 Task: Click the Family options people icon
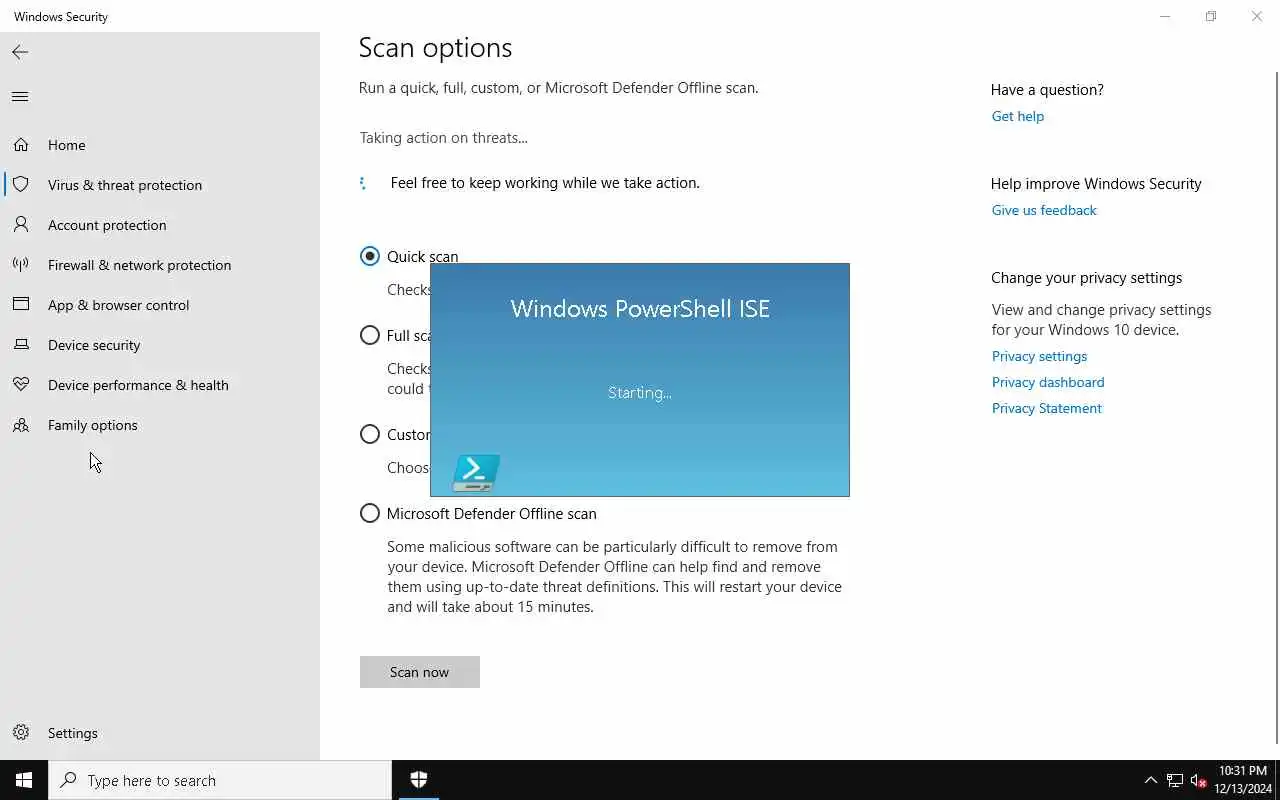pyautogui.click(x=21, y=425)
